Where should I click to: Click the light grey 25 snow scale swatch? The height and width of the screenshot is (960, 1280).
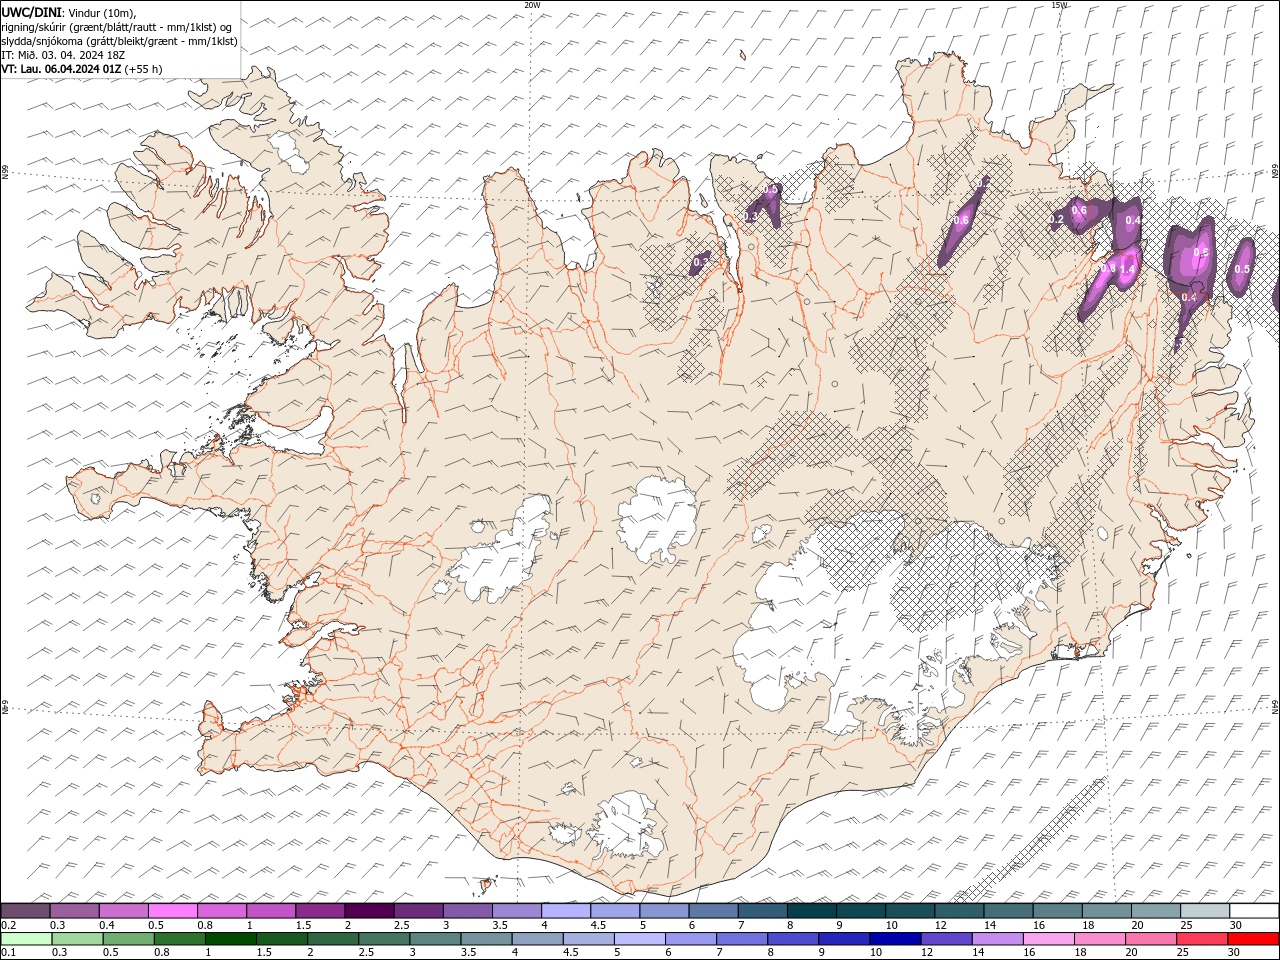[x=1204, y=911]
